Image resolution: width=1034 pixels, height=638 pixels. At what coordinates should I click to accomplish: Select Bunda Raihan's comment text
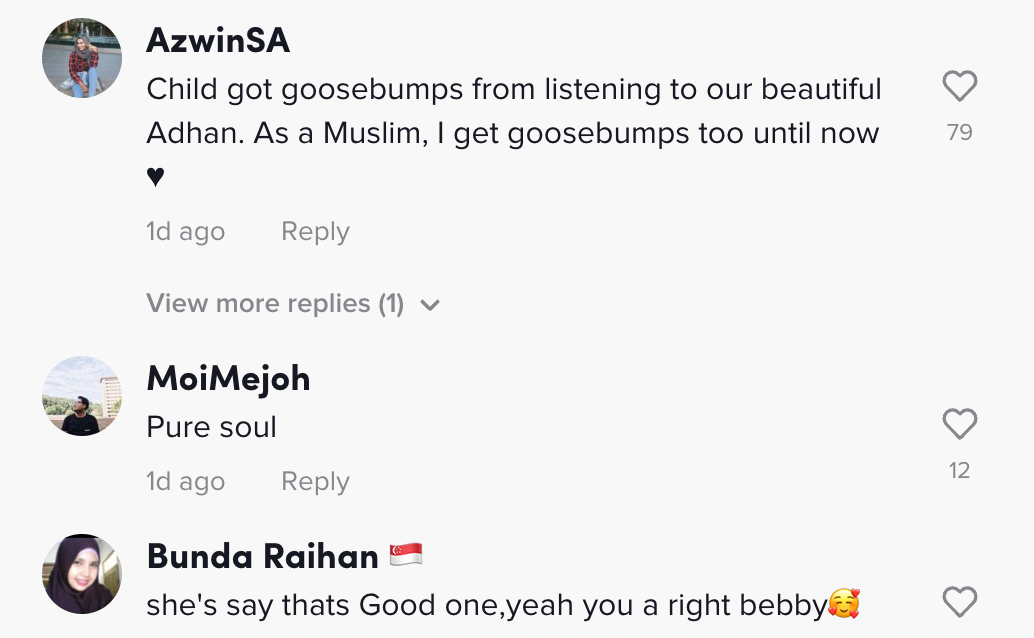487,605
